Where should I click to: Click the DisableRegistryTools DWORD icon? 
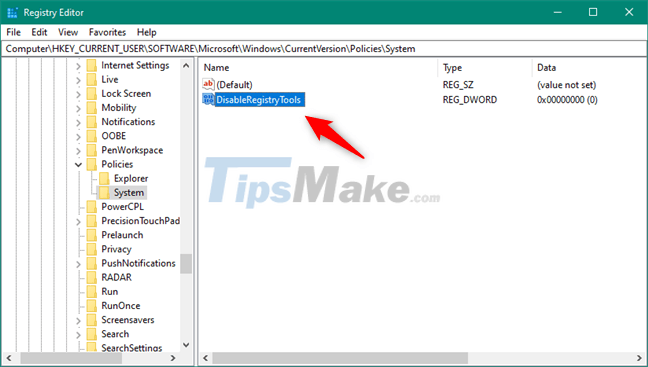coord(208,99)
